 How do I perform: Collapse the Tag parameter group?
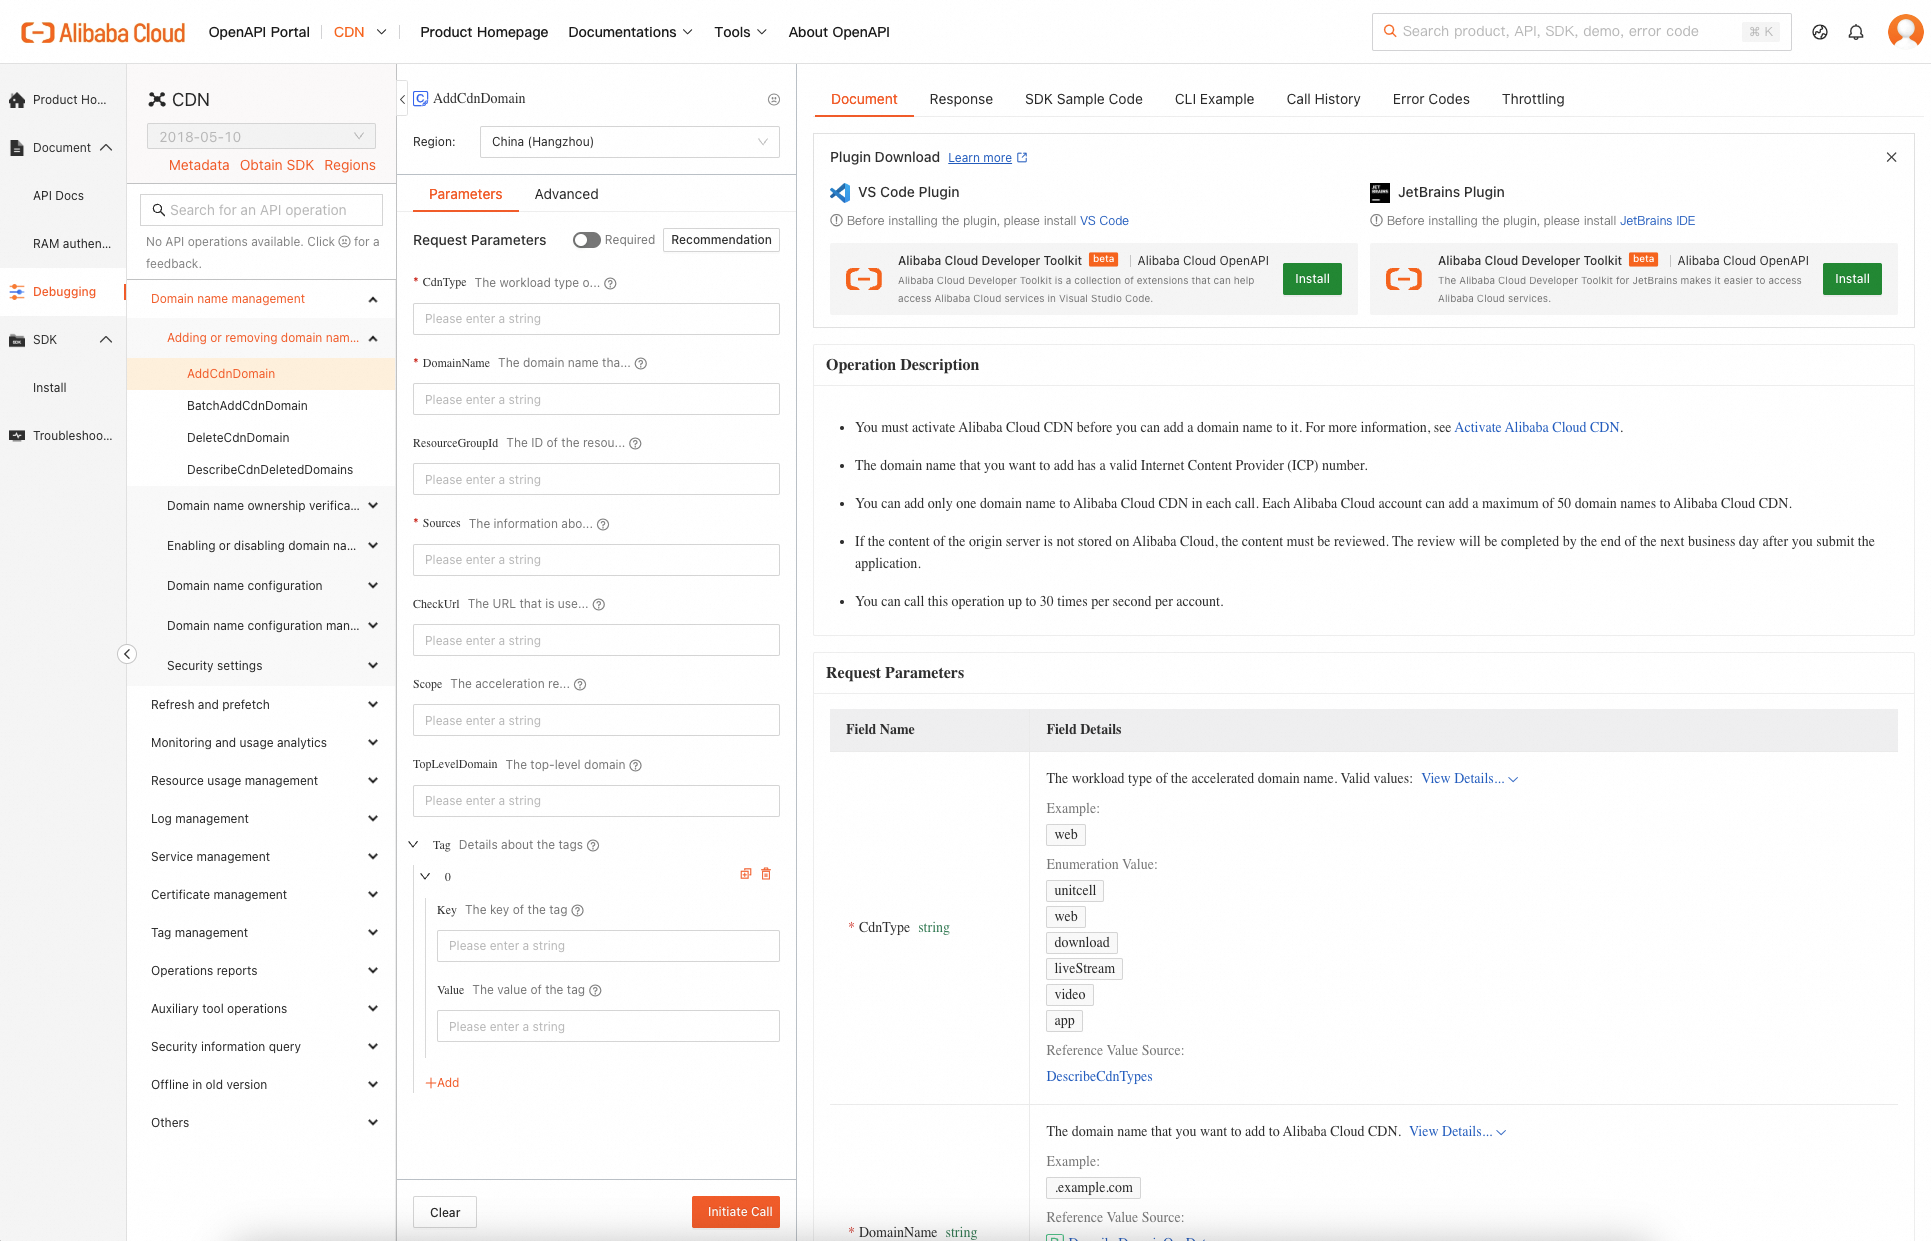coord(414,845)
